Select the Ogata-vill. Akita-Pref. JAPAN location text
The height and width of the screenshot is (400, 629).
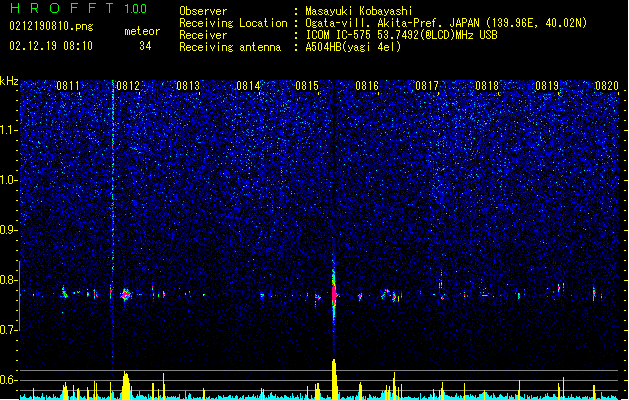coord(446,23)
